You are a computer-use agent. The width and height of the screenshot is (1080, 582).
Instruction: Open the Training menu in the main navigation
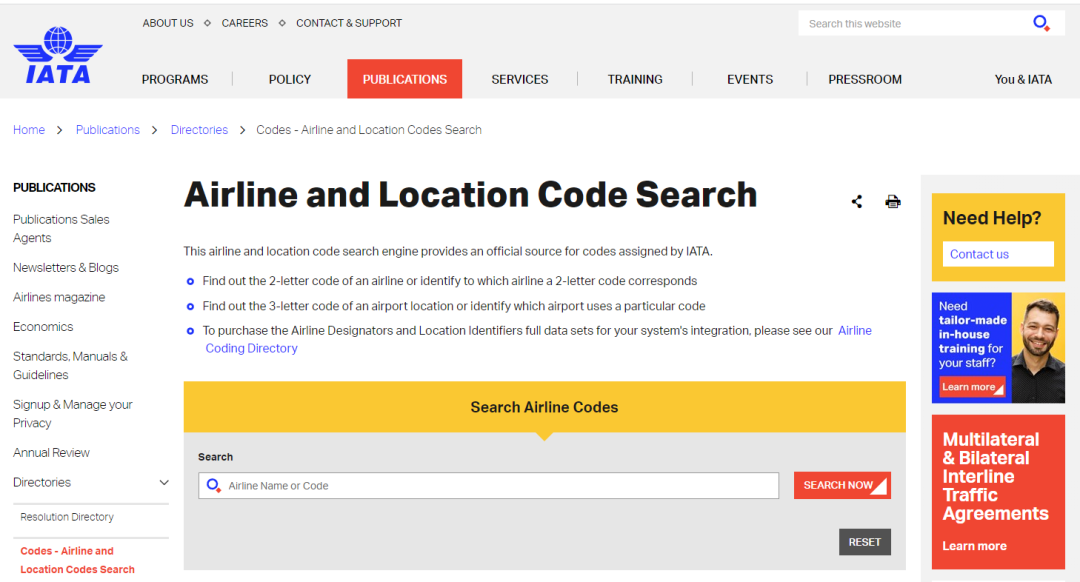coord(635,79)
